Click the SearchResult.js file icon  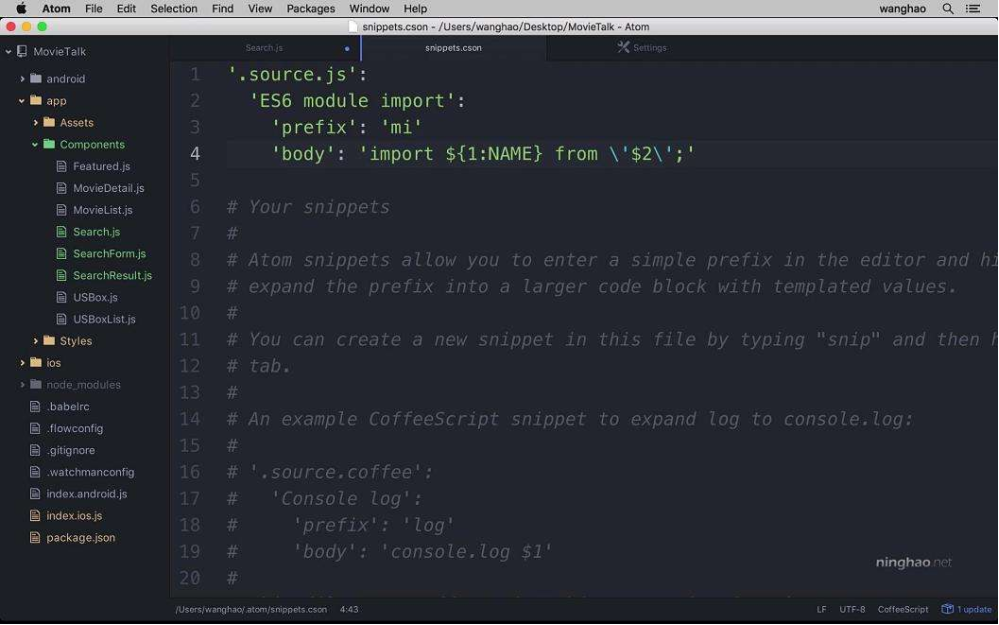click(61, 275)
